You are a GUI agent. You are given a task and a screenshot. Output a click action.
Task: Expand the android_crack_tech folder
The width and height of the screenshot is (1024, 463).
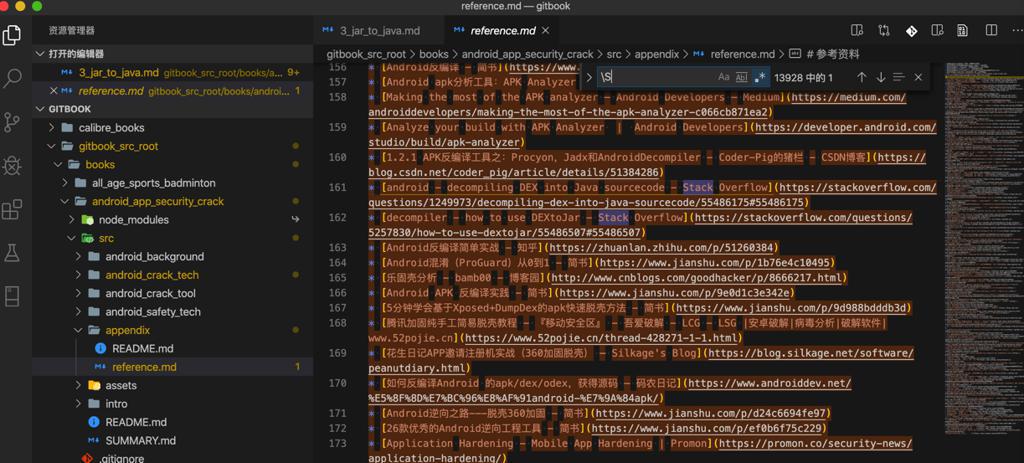tap(78, 275)
